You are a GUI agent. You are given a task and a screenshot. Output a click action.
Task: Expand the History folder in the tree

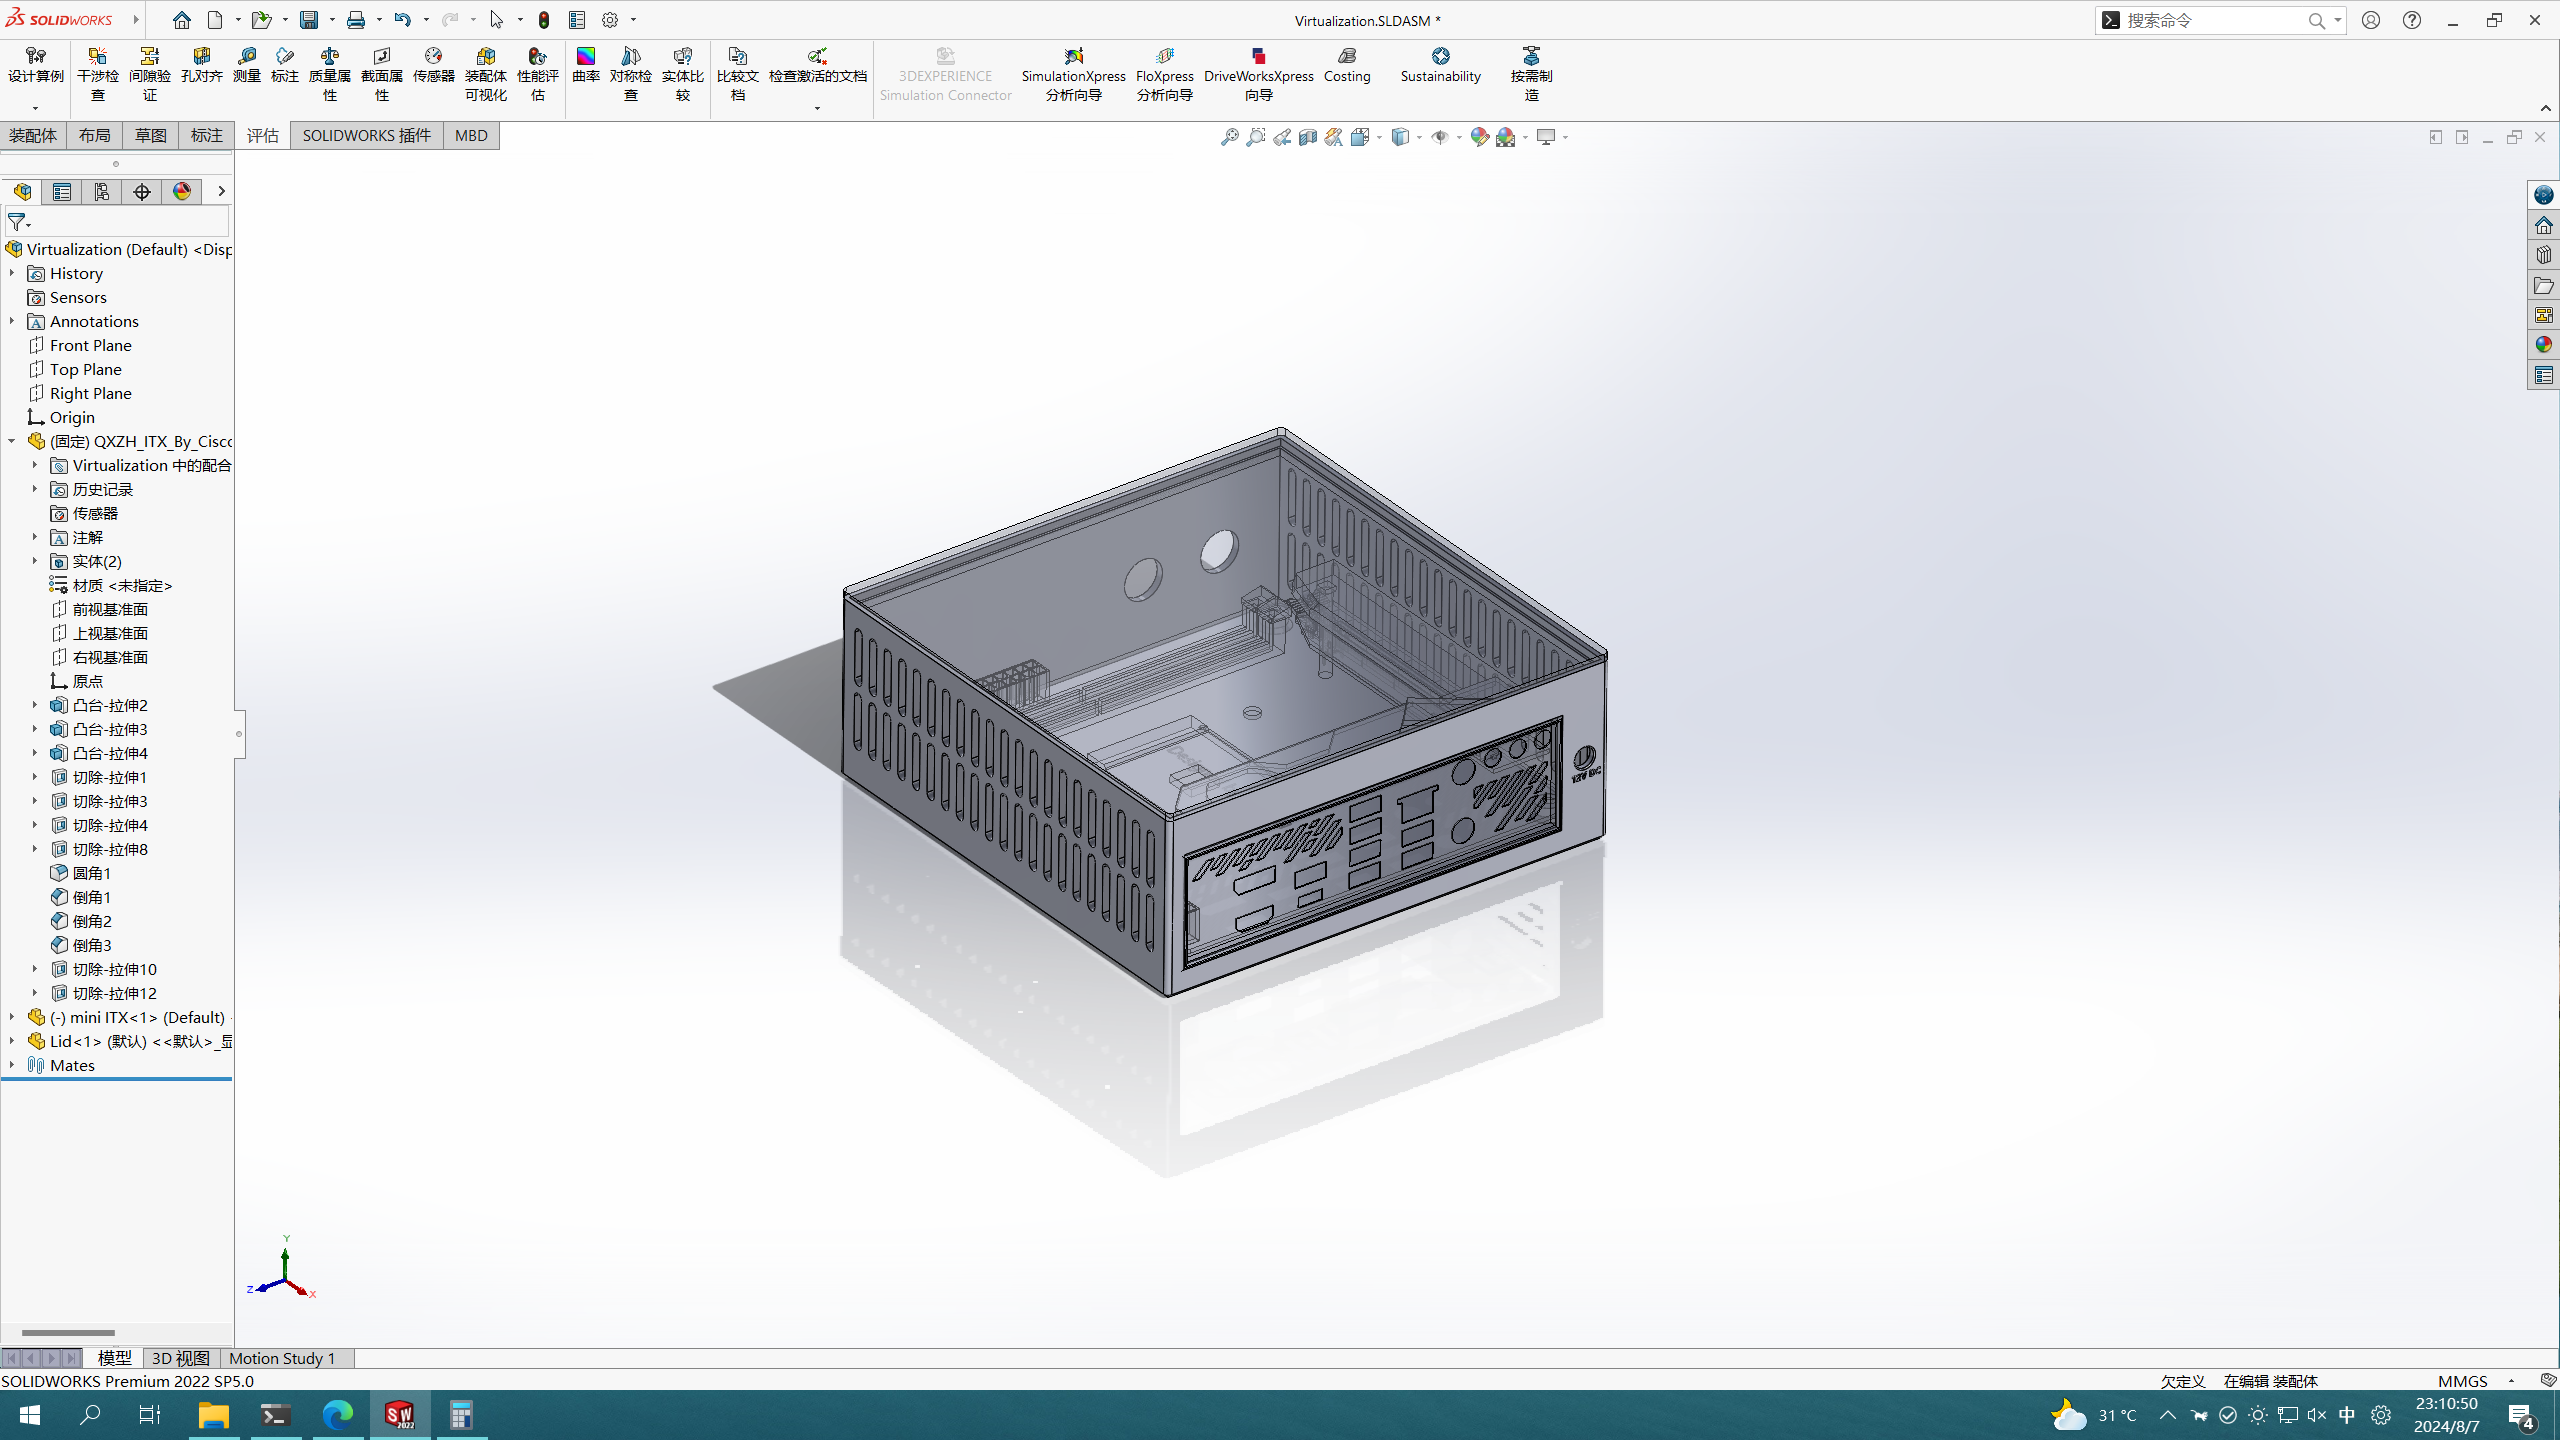pyautogui.click(x=12, y=273)
